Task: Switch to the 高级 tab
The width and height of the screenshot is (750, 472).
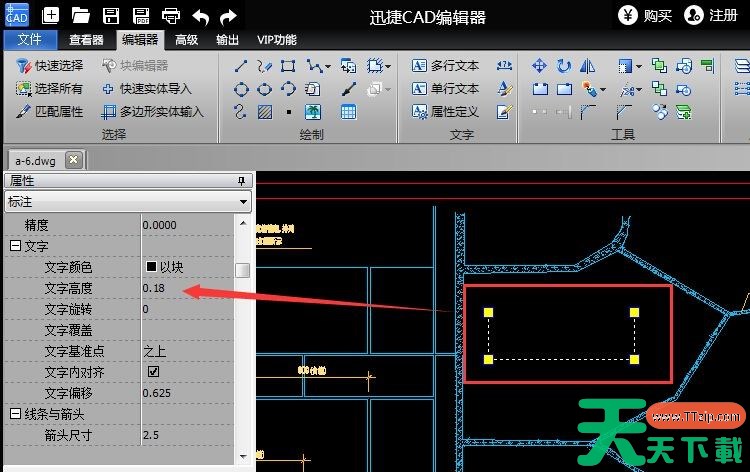Action: click(x=187, y=40)
